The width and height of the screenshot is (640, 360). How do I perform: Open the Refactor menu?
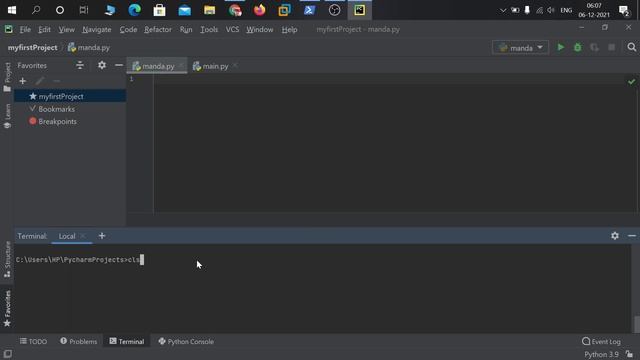pos(158,29)
